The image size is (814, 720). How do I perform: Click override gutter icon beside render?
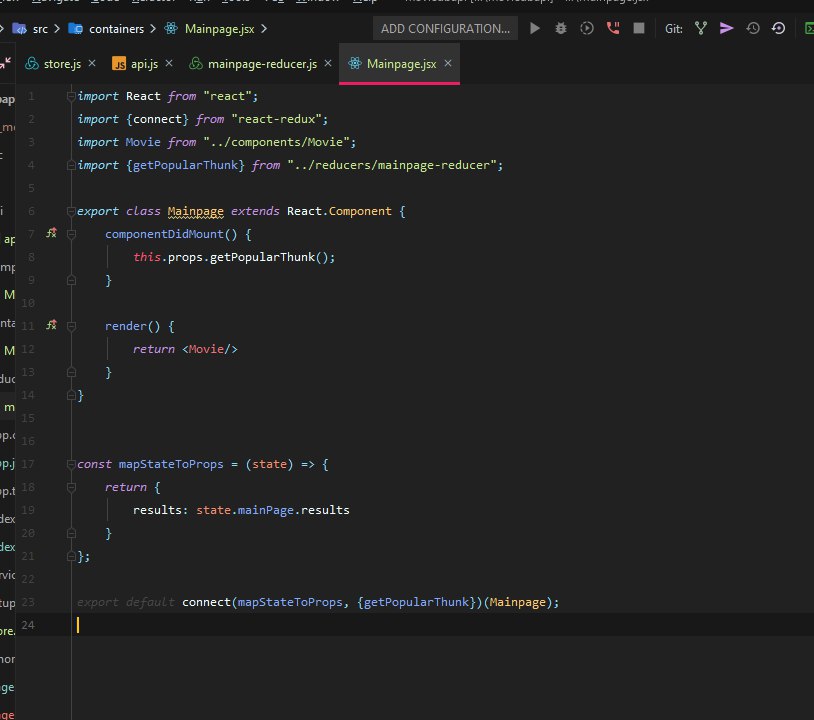pos(52,326)
